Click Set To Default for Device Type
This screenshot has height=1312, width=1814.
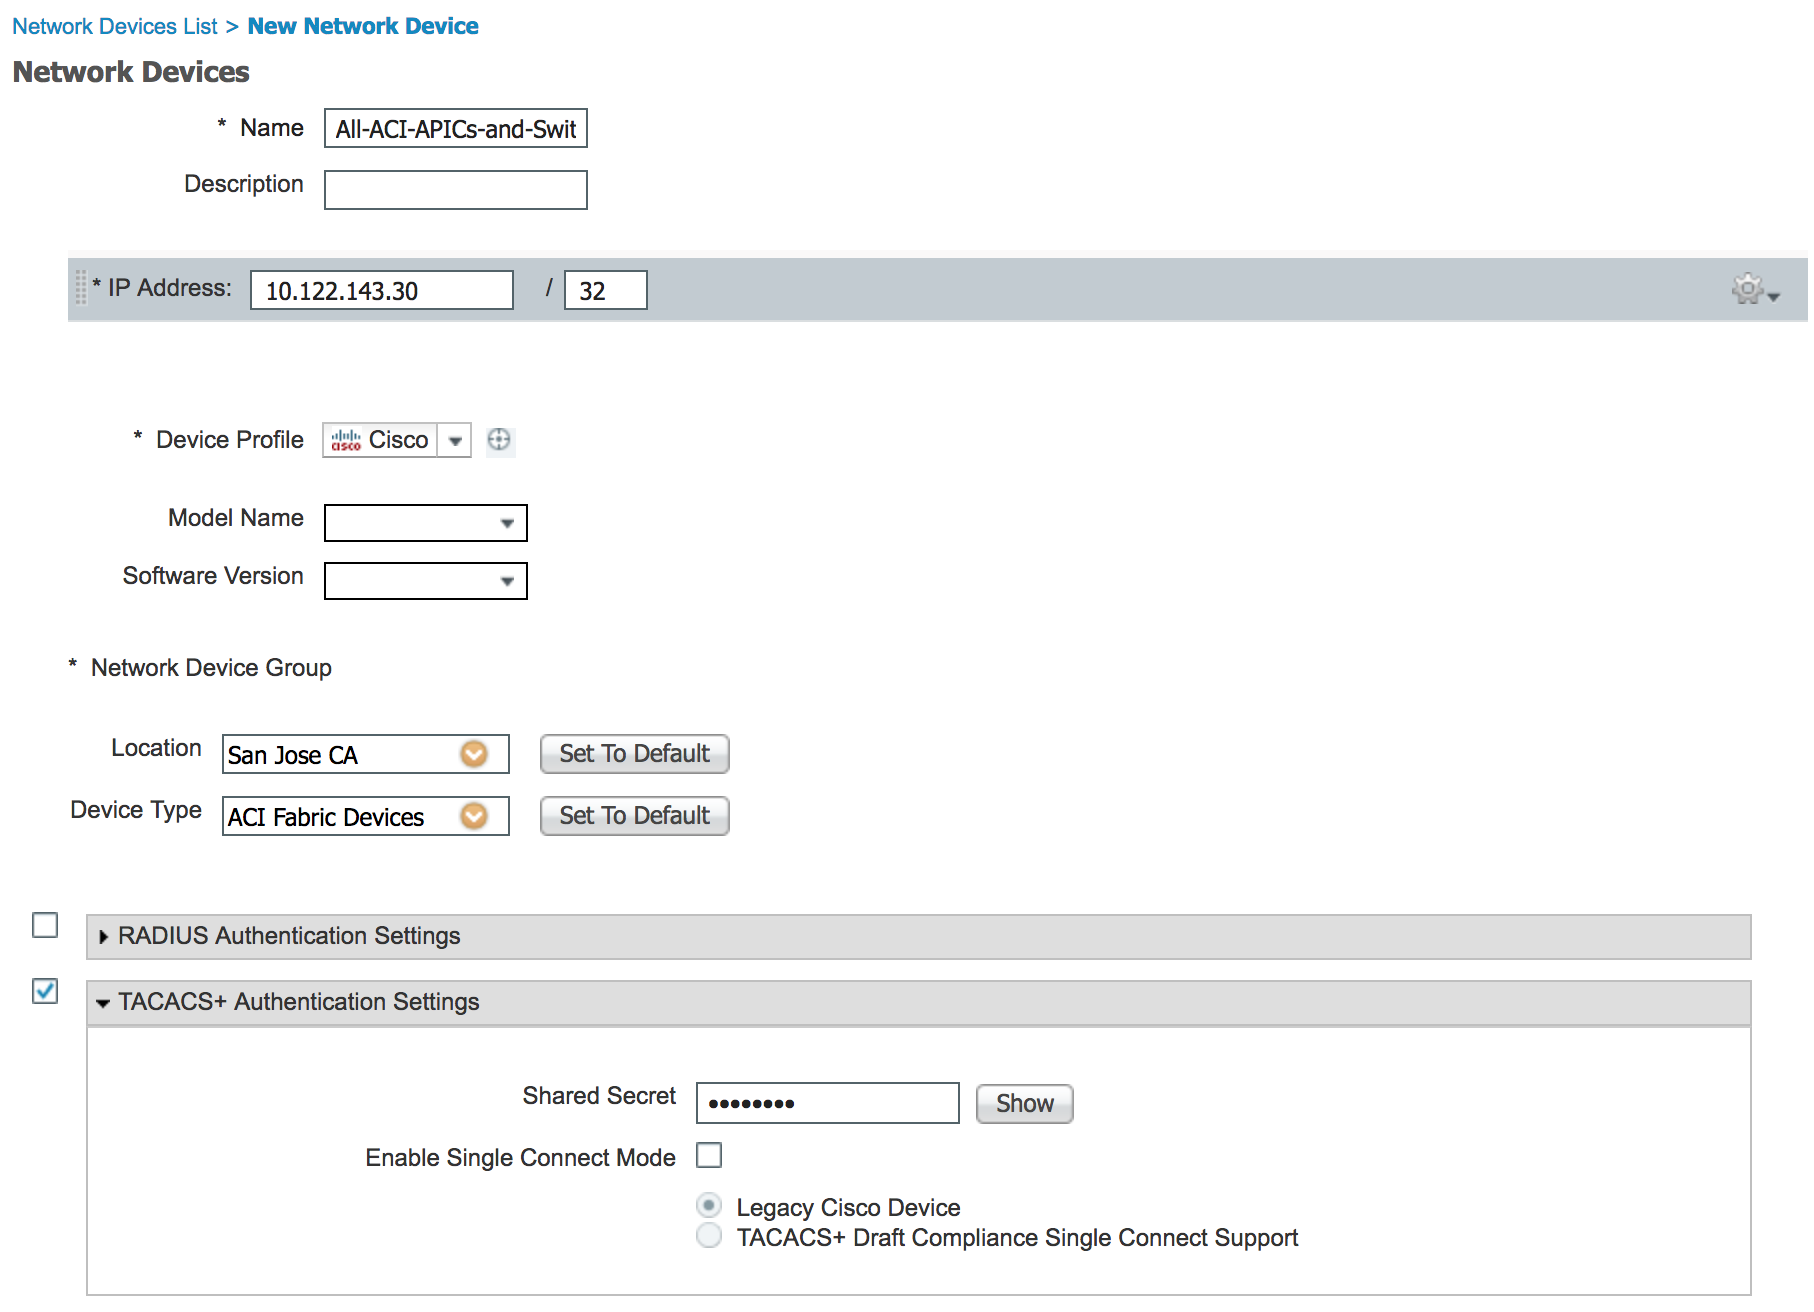point(634,816)
